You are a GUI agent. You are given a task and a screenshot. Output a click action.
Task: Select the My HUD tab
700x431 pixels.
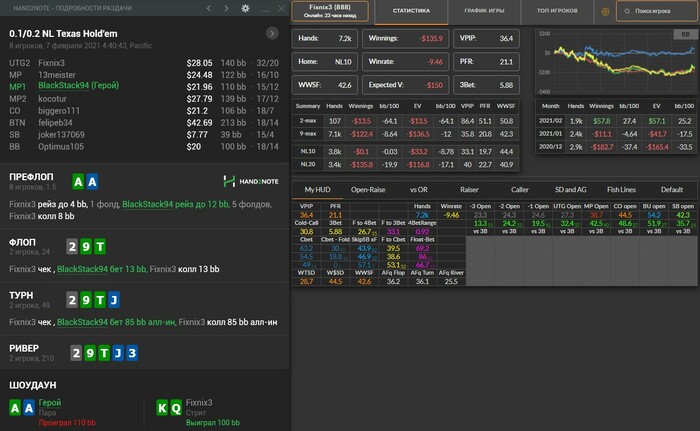(x=317, y=190)
